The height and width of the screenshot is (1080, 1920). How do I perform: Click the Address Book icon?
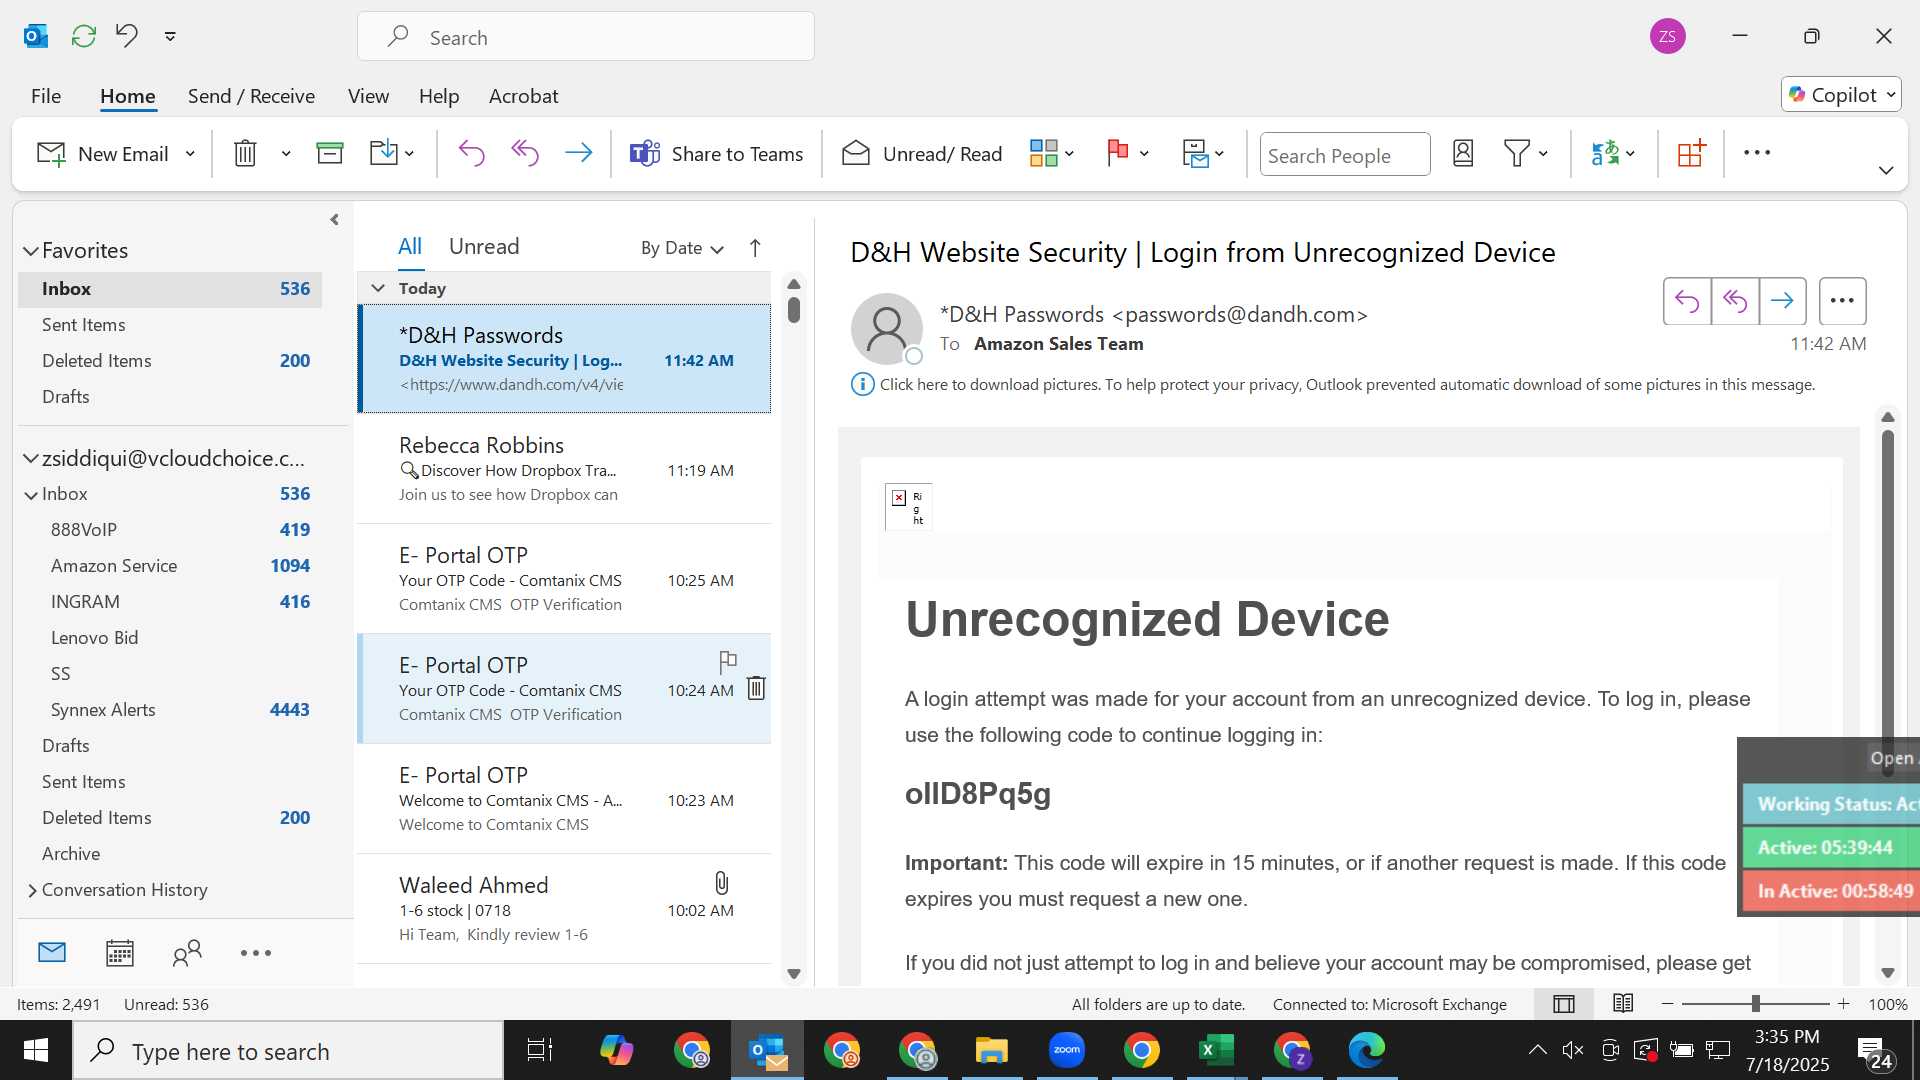(x=1463, y=154)
